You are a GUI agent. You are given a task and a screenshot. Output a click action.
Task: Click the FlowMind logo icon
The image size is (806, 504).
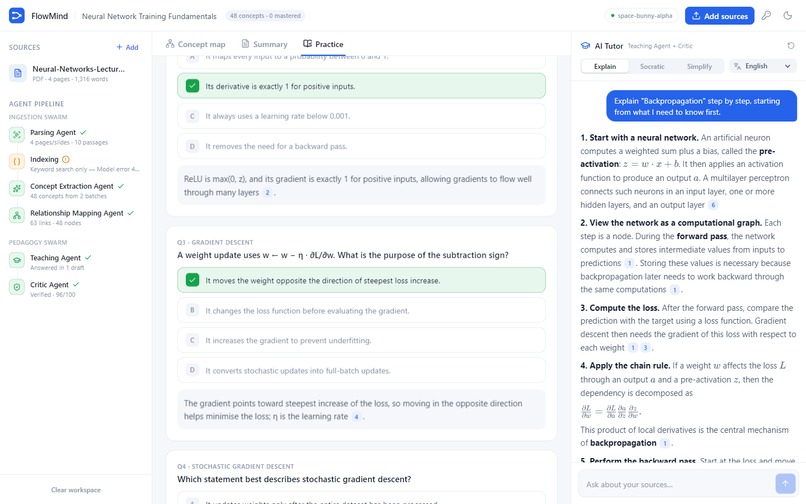(x=17, y=15)
